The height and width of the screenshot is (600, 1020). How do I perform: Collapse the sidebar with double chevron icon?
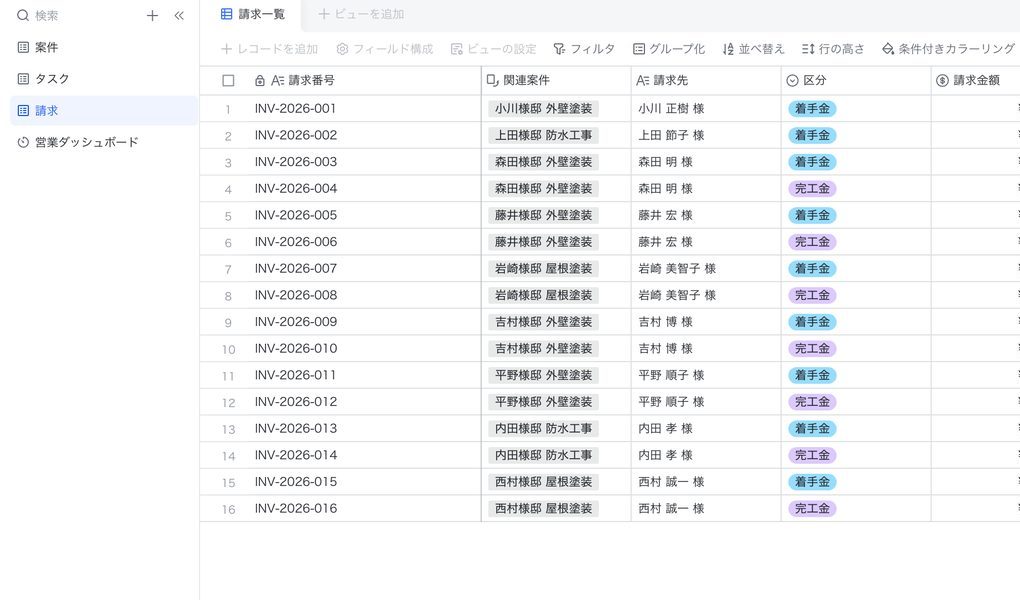179,16
